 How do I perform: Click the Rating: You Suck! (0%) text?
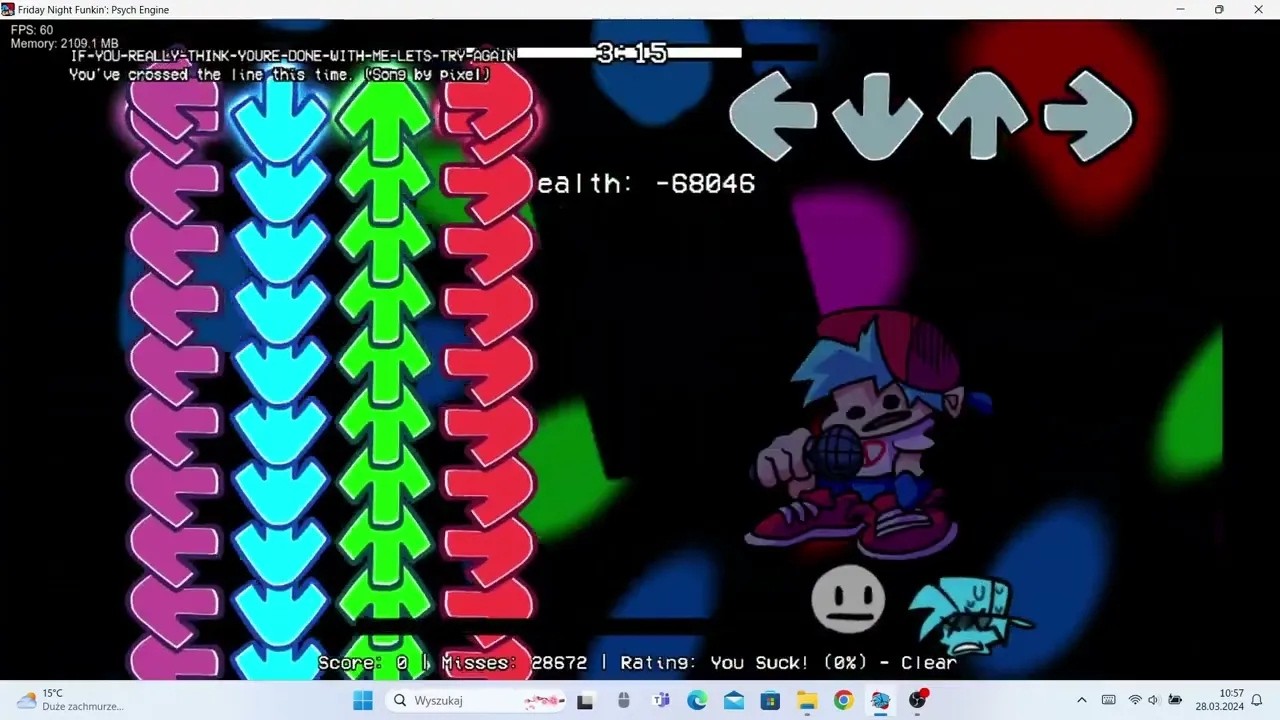point(743,663)
